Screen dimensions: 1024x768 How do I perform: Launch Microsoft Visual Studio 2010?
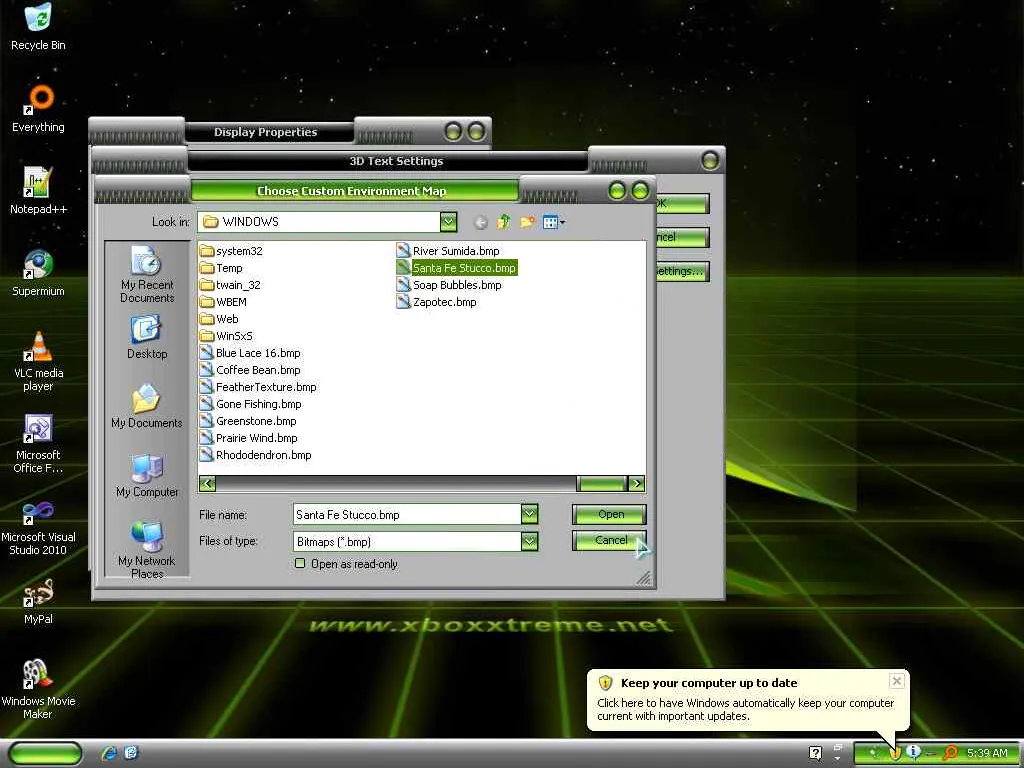(38, 526)
